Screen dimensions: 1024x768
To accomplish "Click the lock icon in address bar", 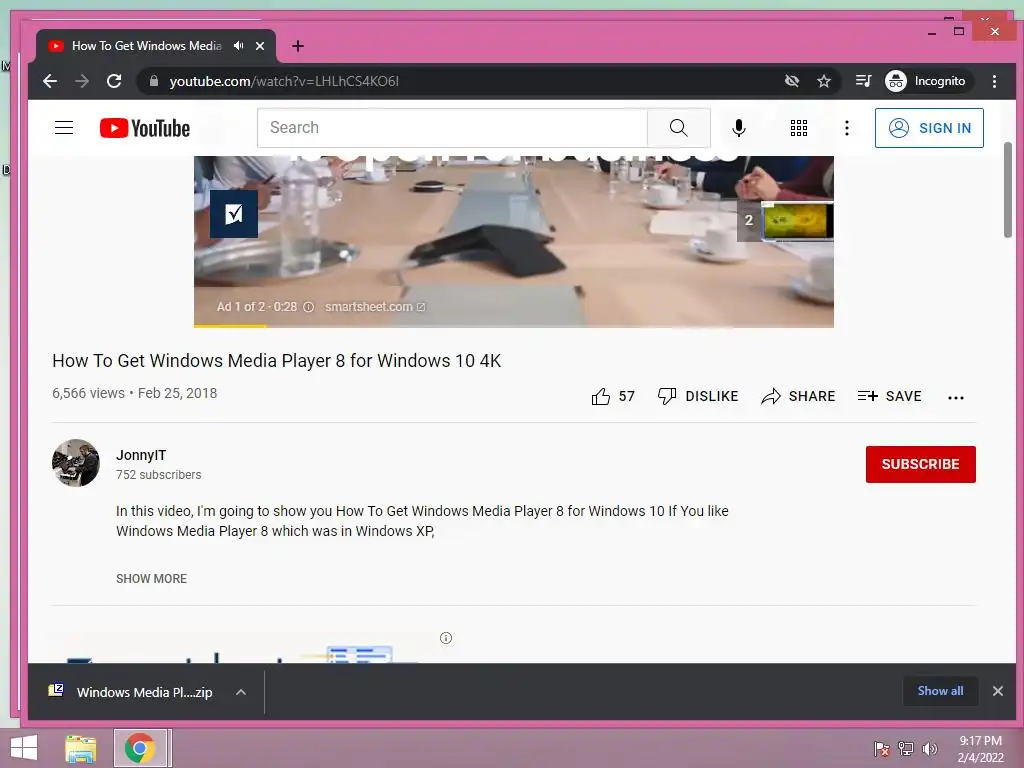I will point(154,81).
